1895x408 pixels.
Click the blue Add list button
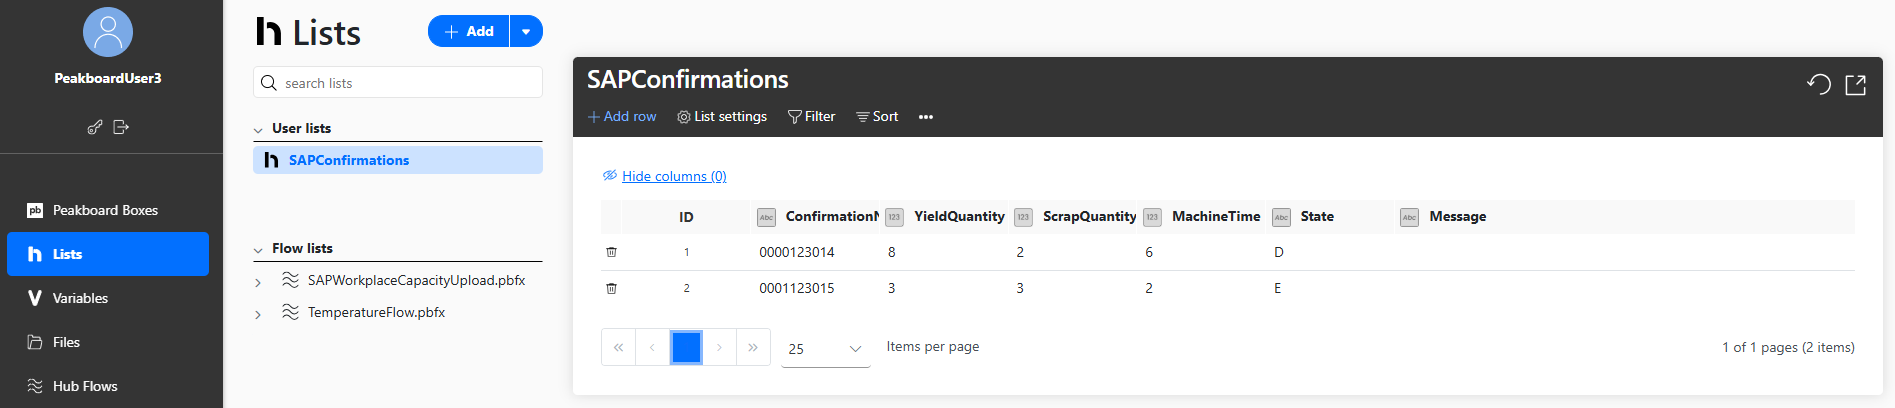tap(469, 31)
